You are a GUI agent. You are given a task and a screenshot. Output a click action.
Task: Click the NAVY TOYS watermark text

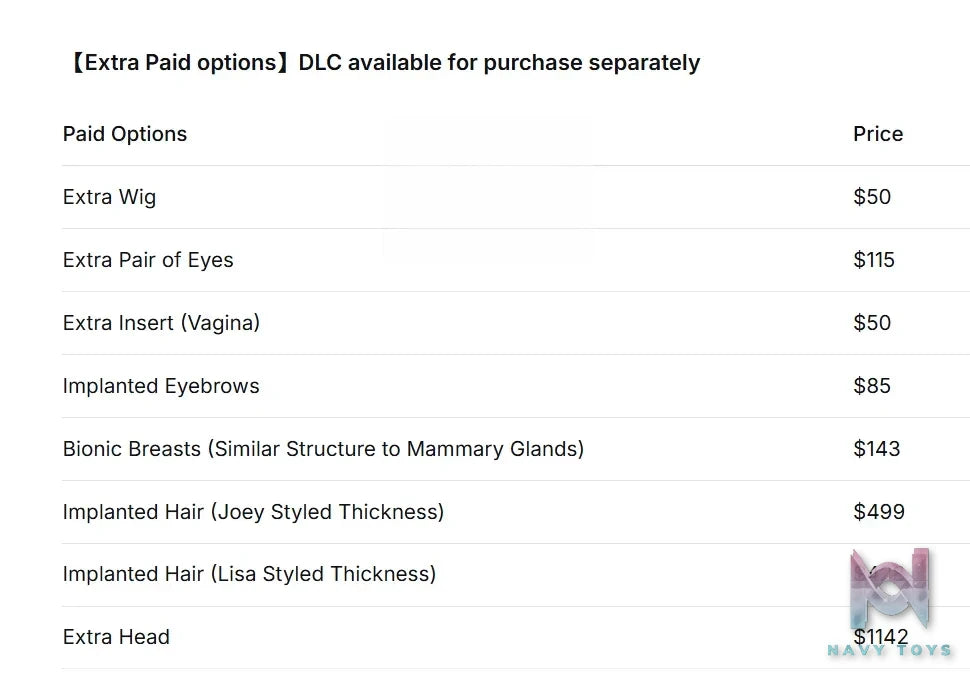[890, 650]
